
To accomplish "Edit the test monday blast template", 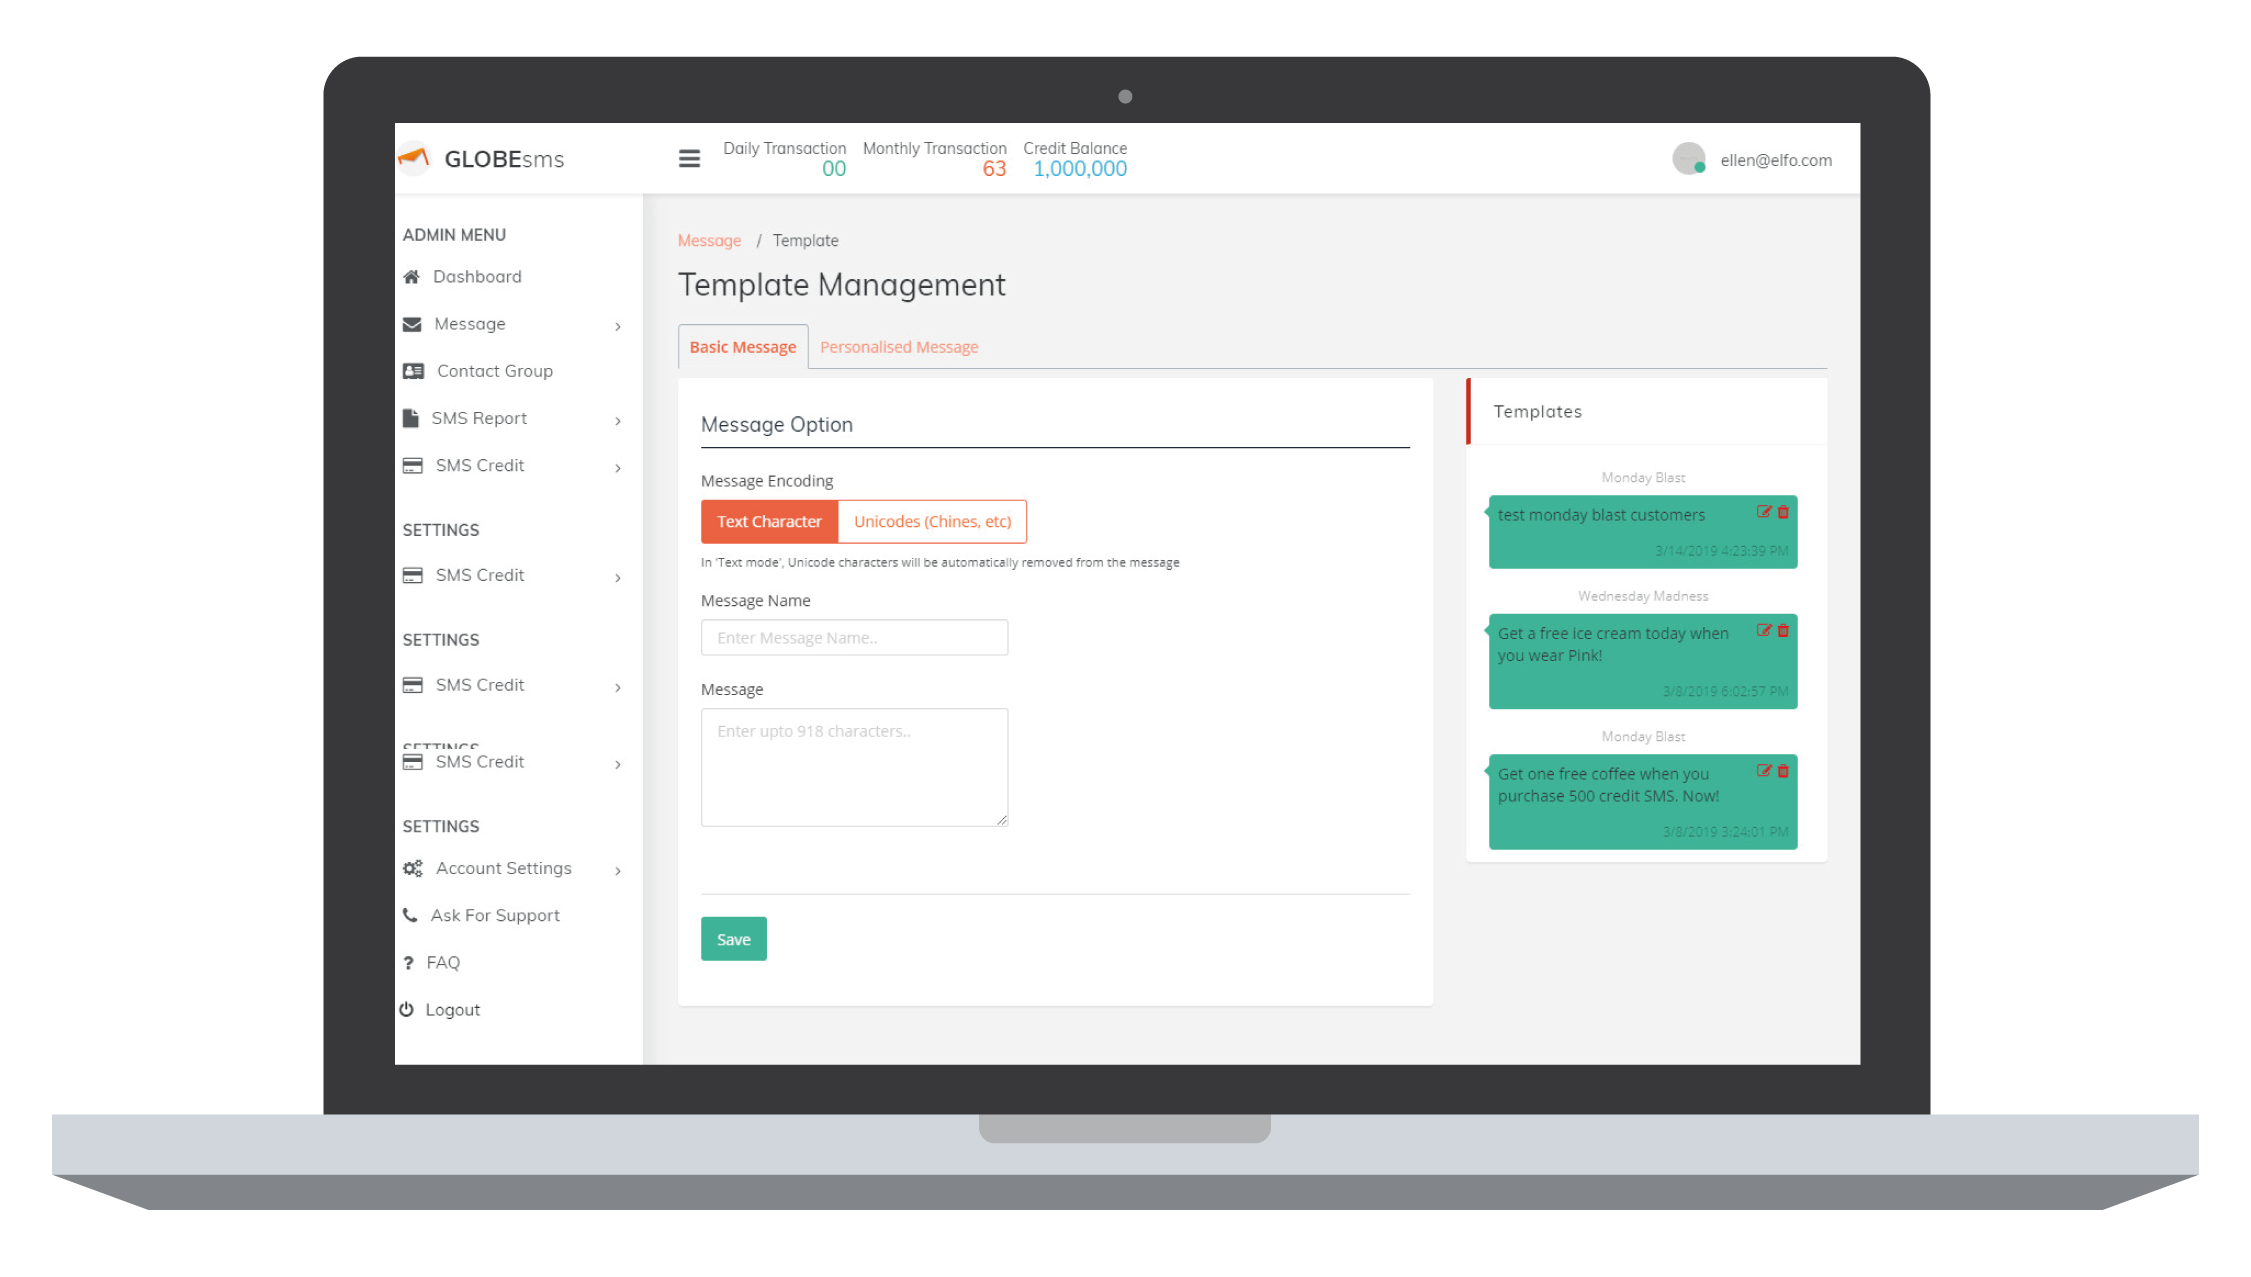I will coord(1763,512).
